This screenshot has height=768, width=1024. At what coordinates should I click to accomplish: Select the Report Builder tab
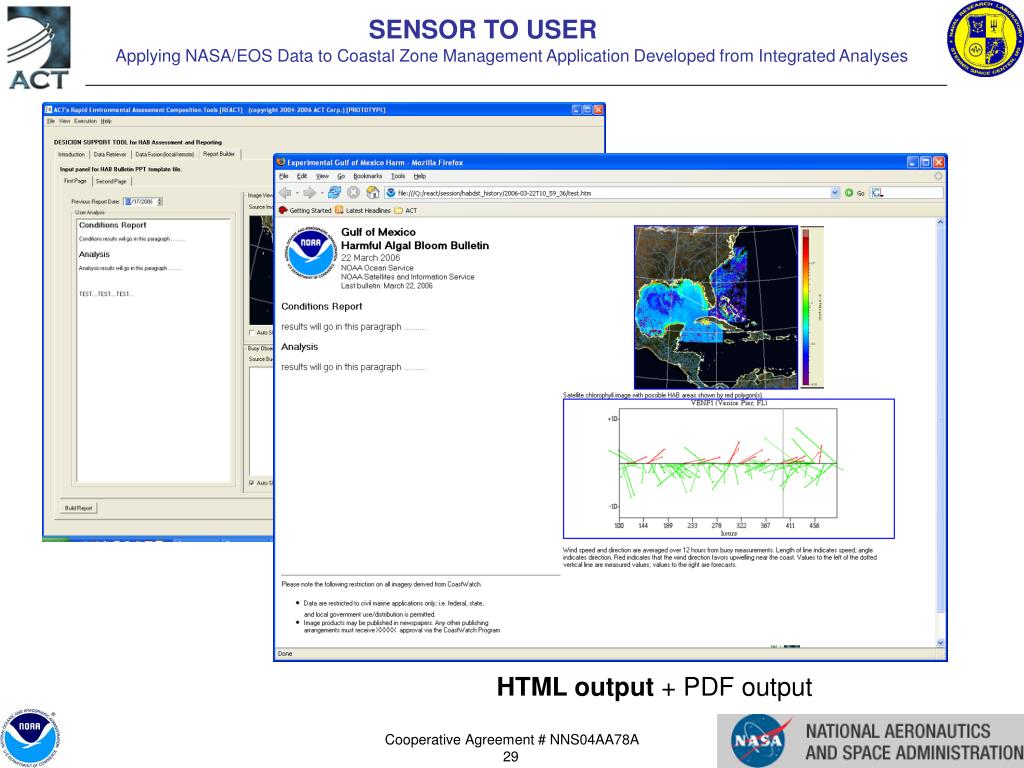(219, 154)
